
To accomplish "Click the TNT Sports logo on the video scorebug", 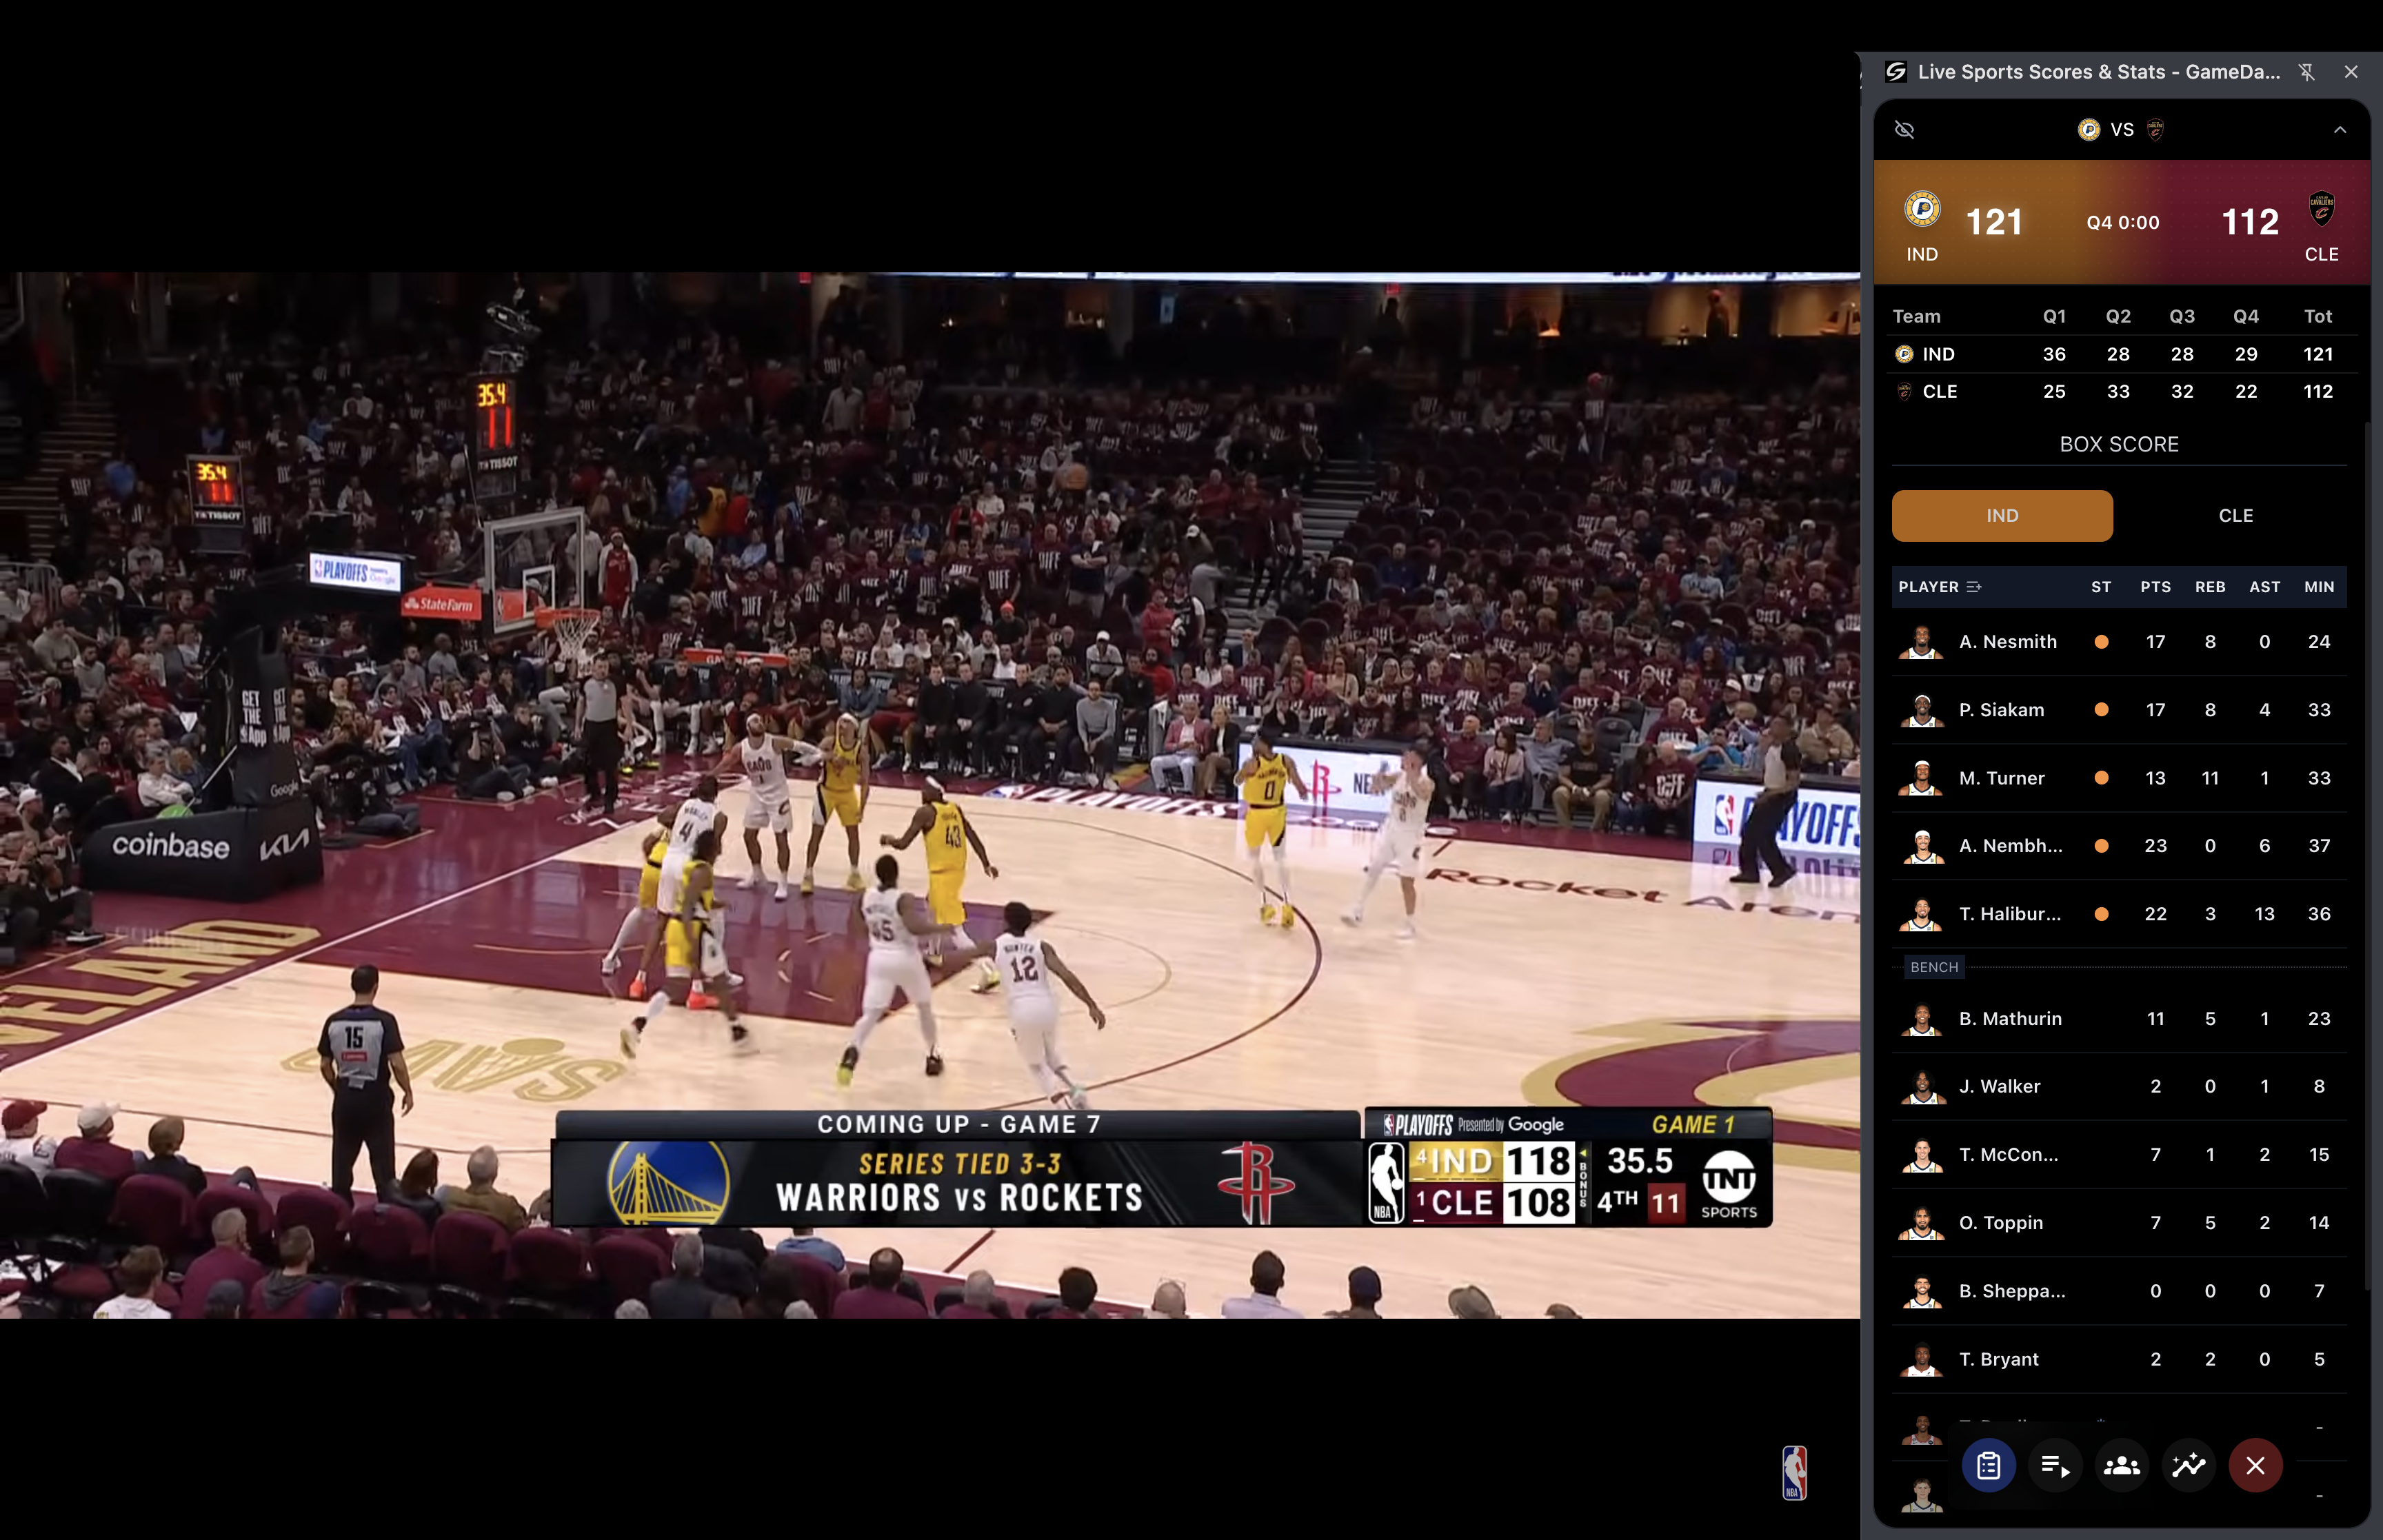I will (x=1729, y=1183).
